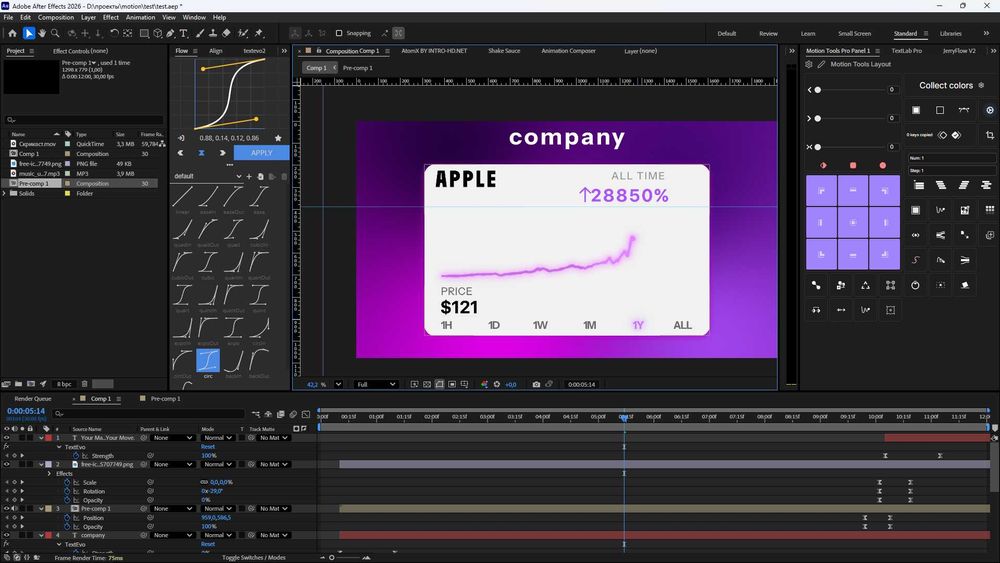This screenshot has width=1000, height=563.
Task: Click the crop icon in Motion Tools panel
Action: (989, 135)
